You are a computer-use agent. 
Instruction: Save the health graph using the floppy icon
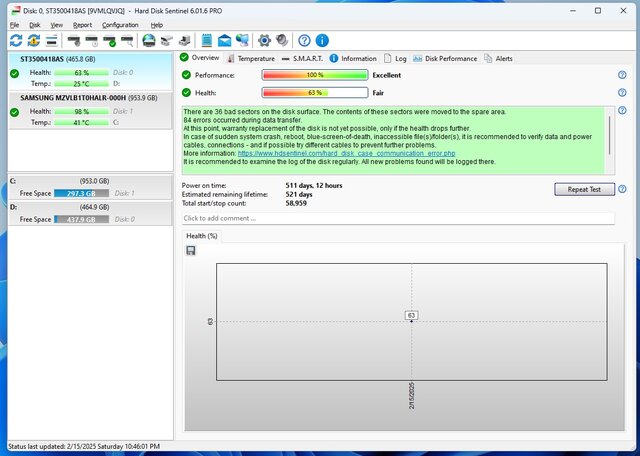pos(191,250)
